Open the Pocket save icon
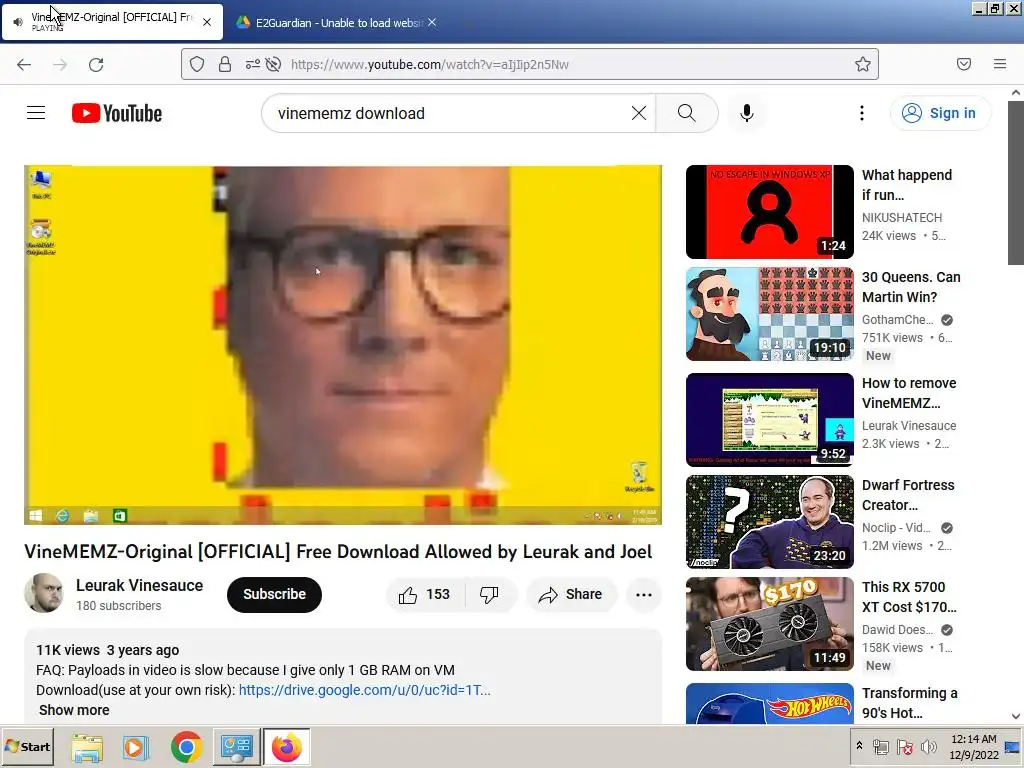This screenshot has width=1024, height=768. click(964, 64)
